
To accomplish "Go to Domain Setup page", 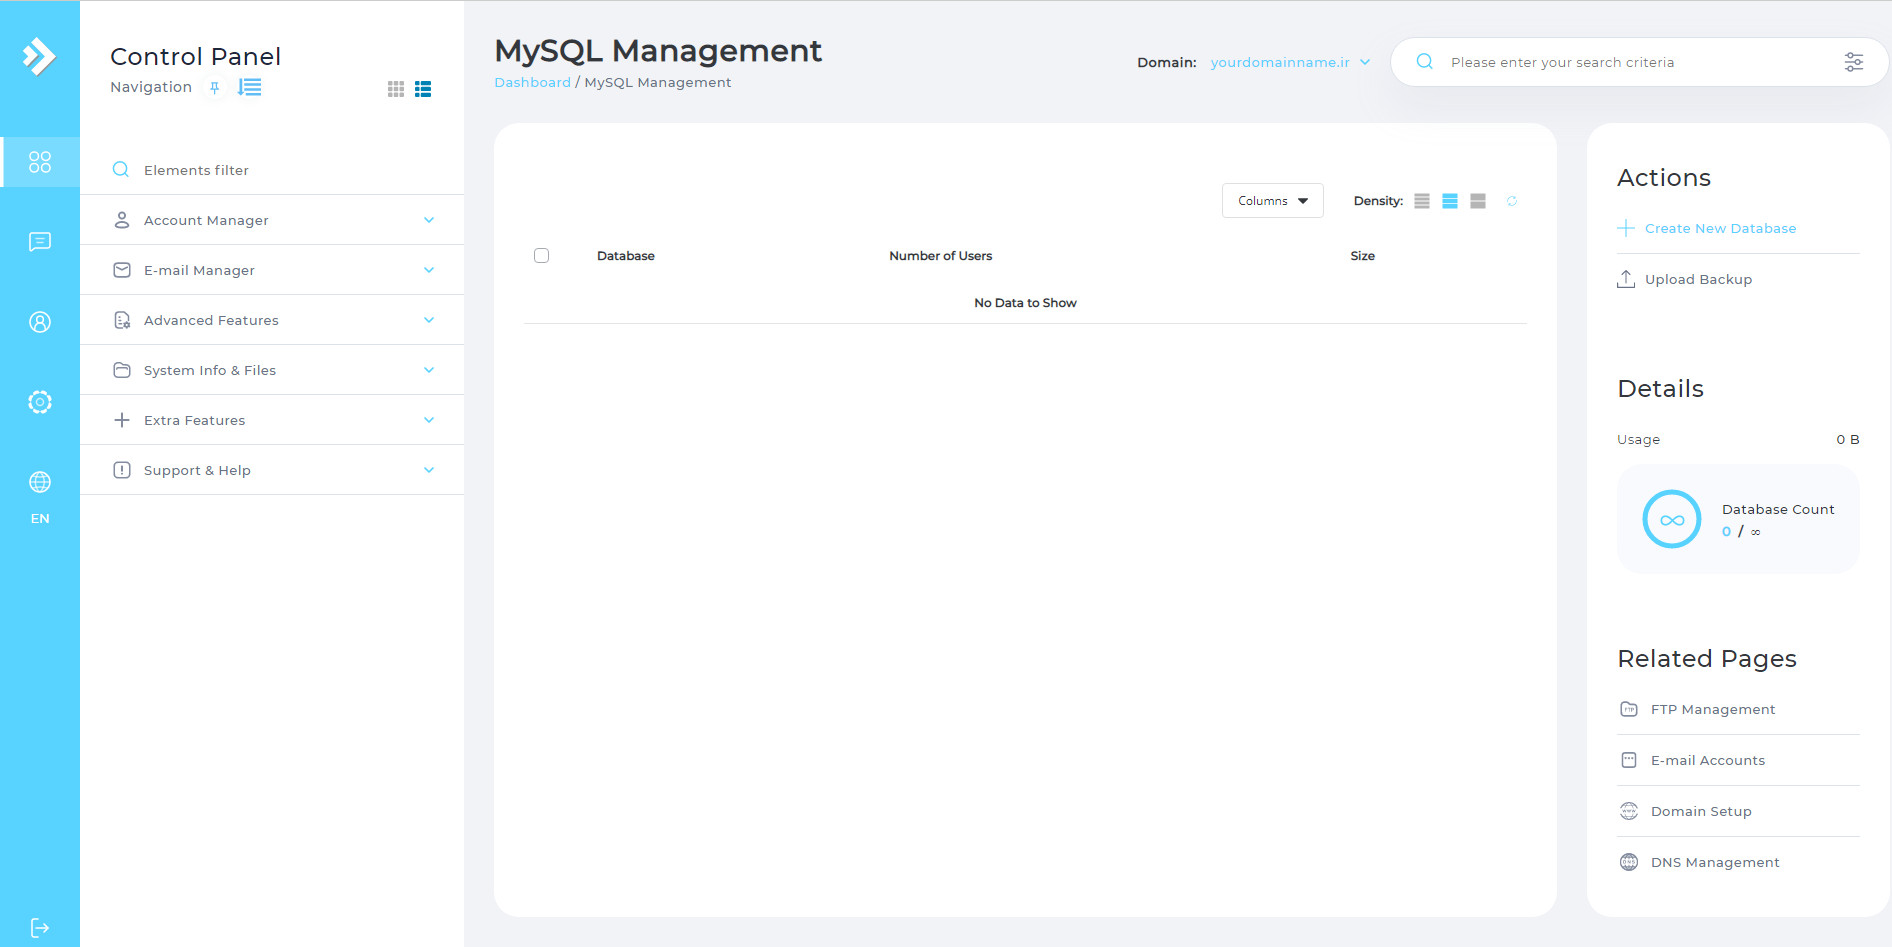I will click(1701, 811).
